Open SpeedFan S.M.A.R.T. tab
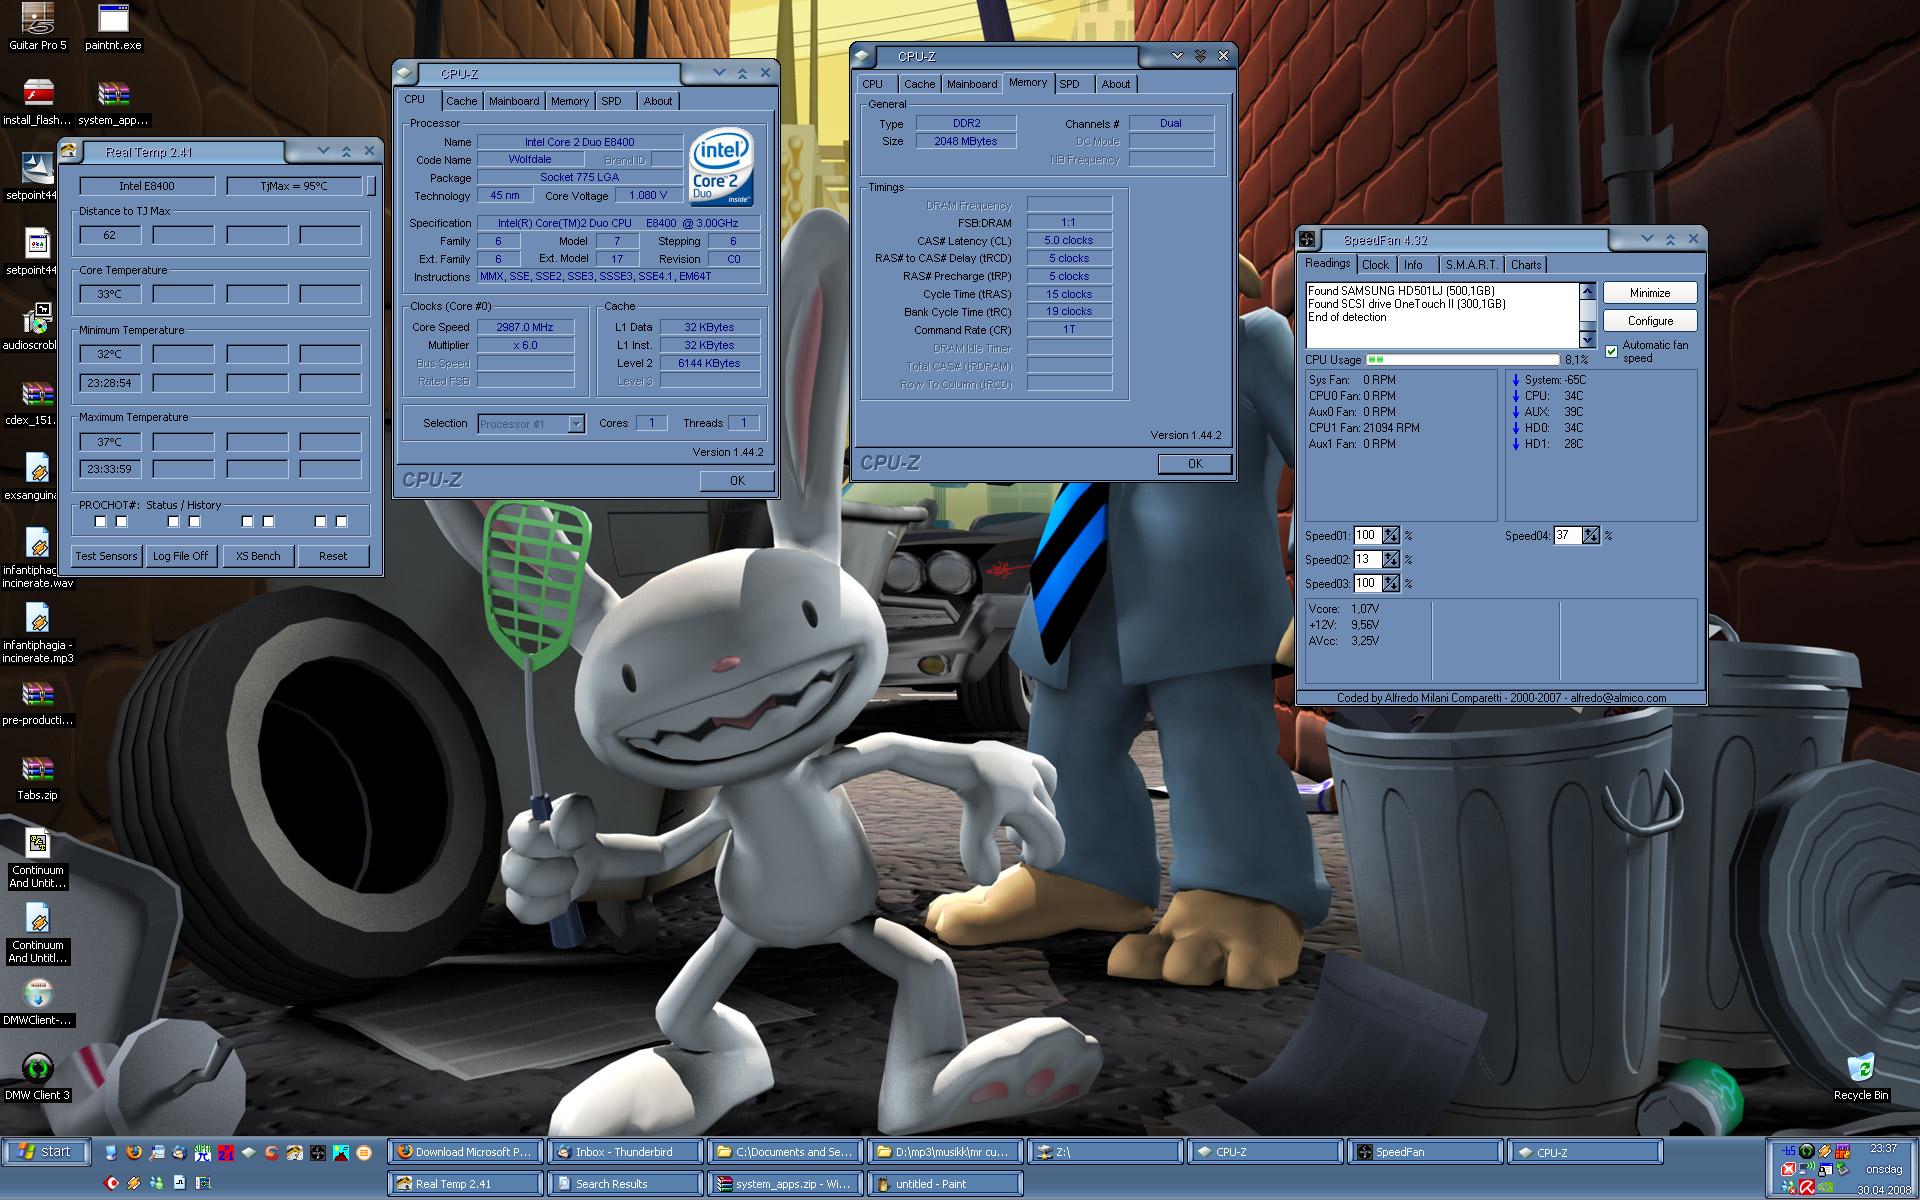This screenshot has width=1920, height=1200. coord(1471,265)
